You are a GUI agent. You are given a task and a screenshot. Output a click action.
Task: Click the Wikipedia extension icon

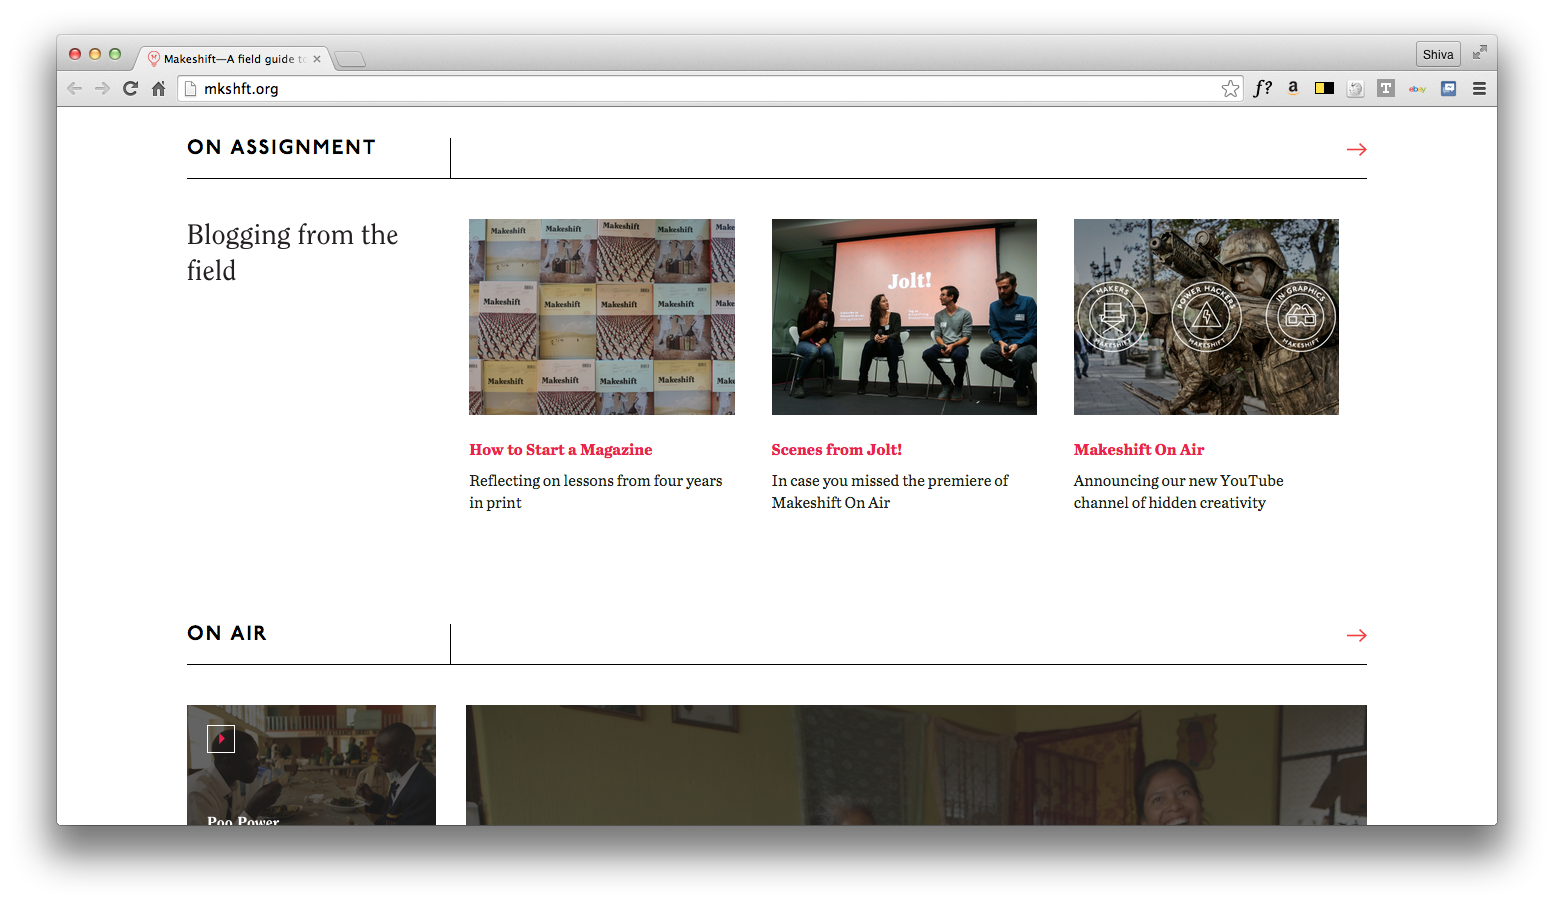[x=1355, y=89]
